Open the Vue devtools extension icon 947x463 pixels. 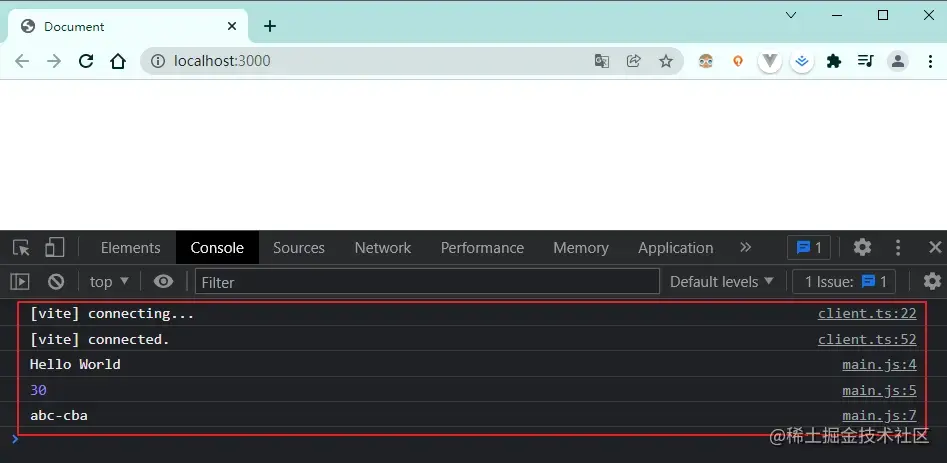[x=769, y=61]
